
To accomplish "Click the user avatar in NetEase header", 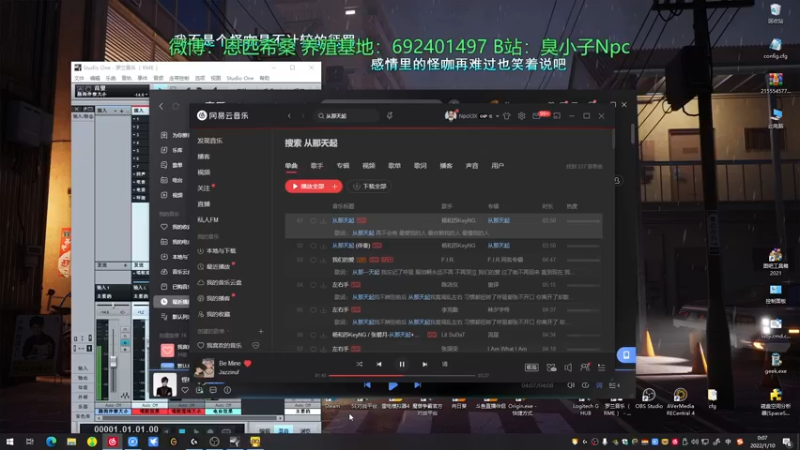I will (450, 116).
